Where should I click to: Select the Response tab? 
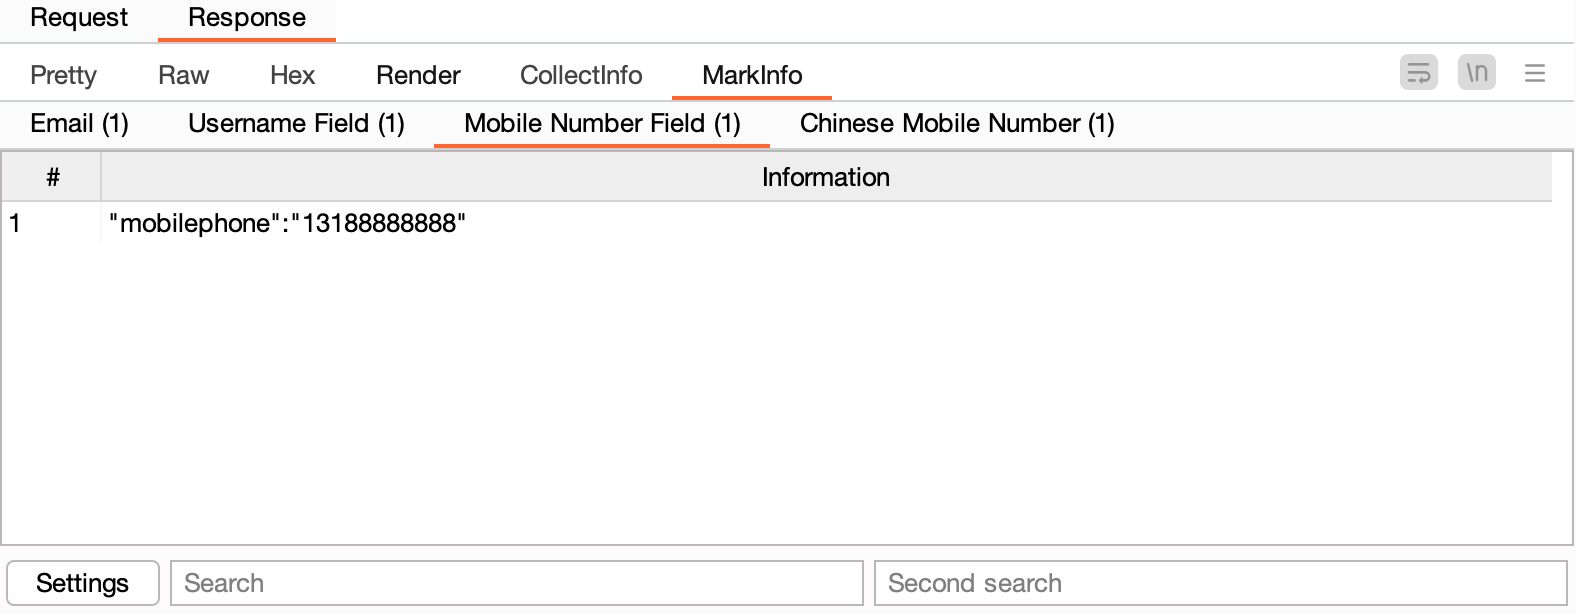(x=246, y=18)
